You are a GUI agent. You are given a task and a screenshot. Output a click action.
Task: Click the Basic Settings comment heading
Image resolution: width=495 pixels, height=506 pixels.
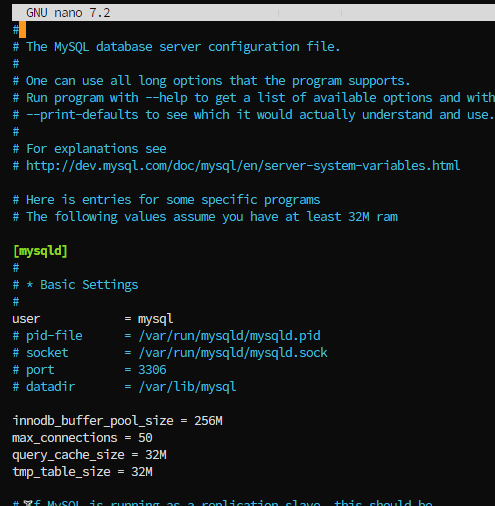click(x=89, y=285)
